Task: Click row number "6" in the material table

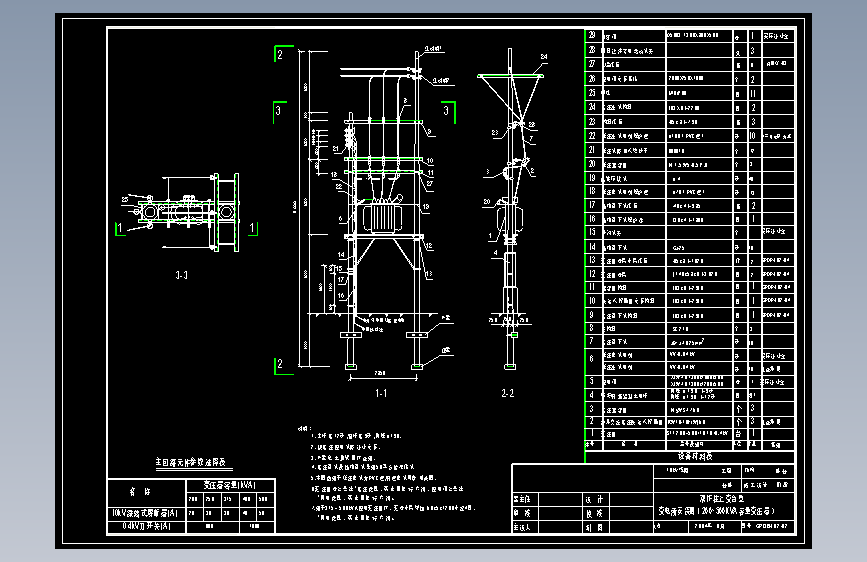Action: [591, 358]
